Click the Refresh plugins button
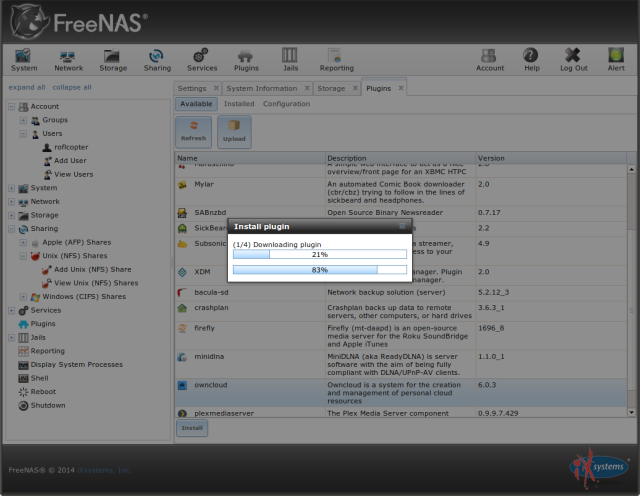The height and width of the screenshot is (496, 640). pyautogui.click(x=193, y=131)
